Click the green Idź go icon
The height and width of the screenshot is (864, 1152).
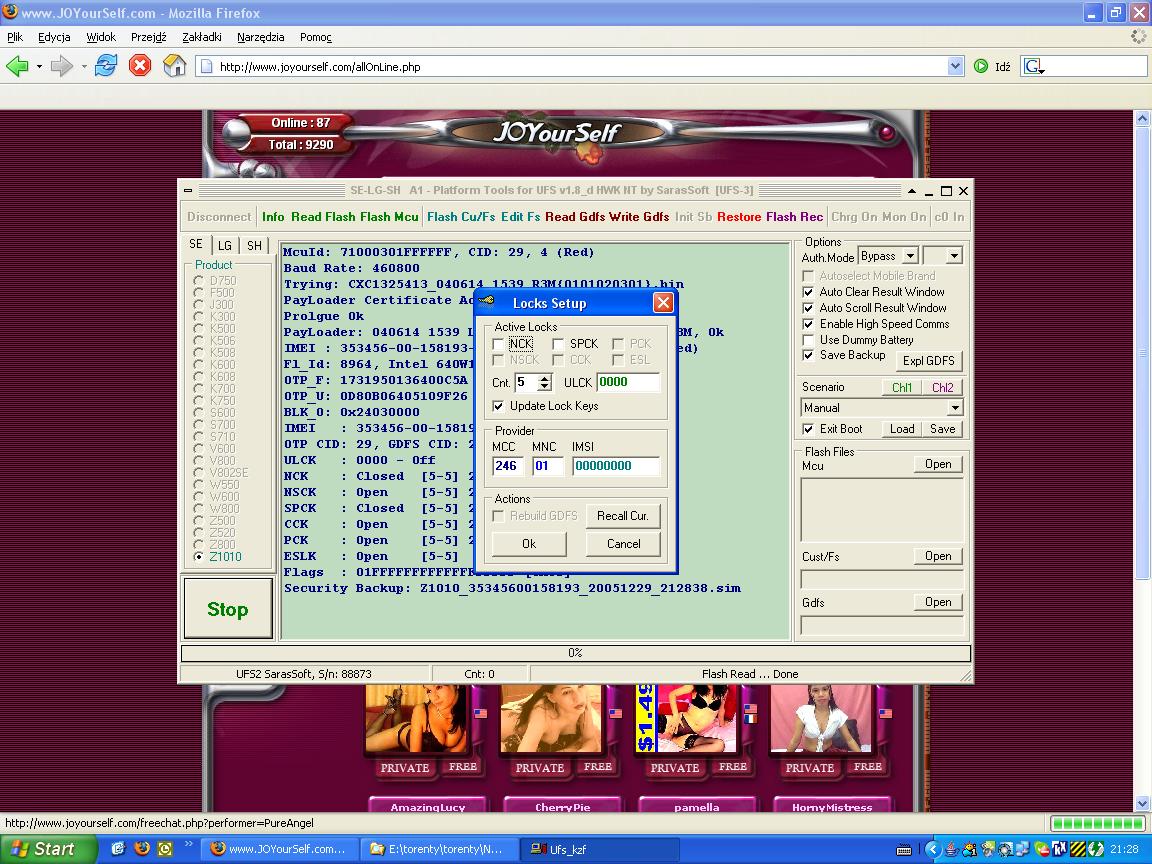981,66
